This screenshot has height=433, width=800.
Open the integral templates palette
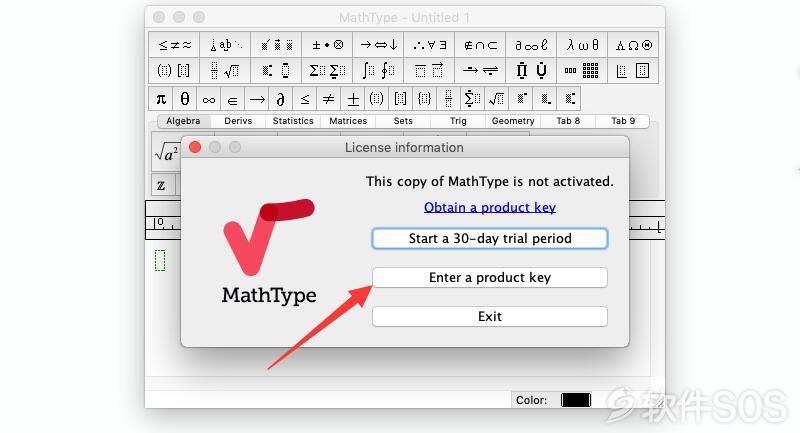pos(378,70)
